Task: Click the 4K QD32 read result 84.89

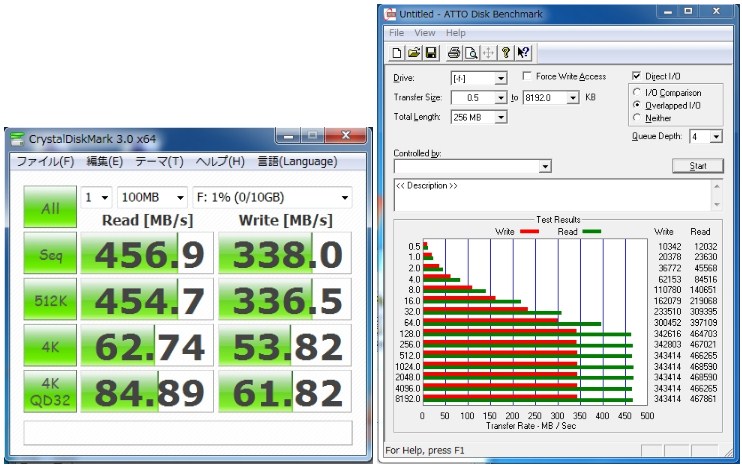Action: pyautogui.click(x=147, y=391)
